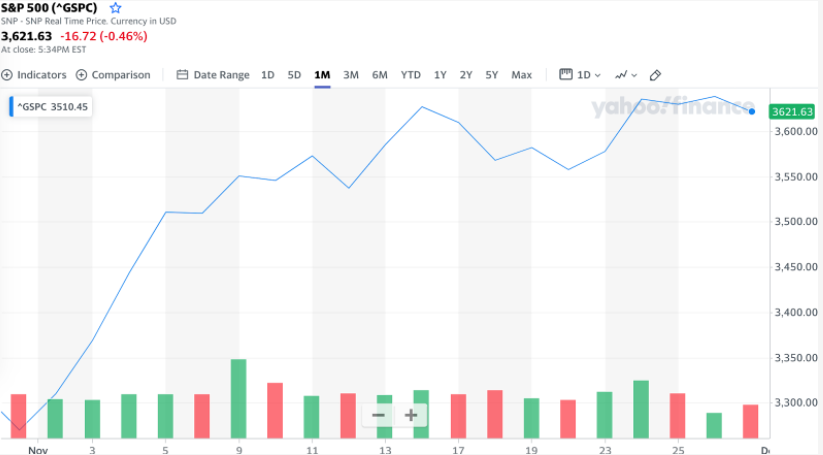The image size is (823, 455).
Task: Show the Max time range
Action: point(521,75)
